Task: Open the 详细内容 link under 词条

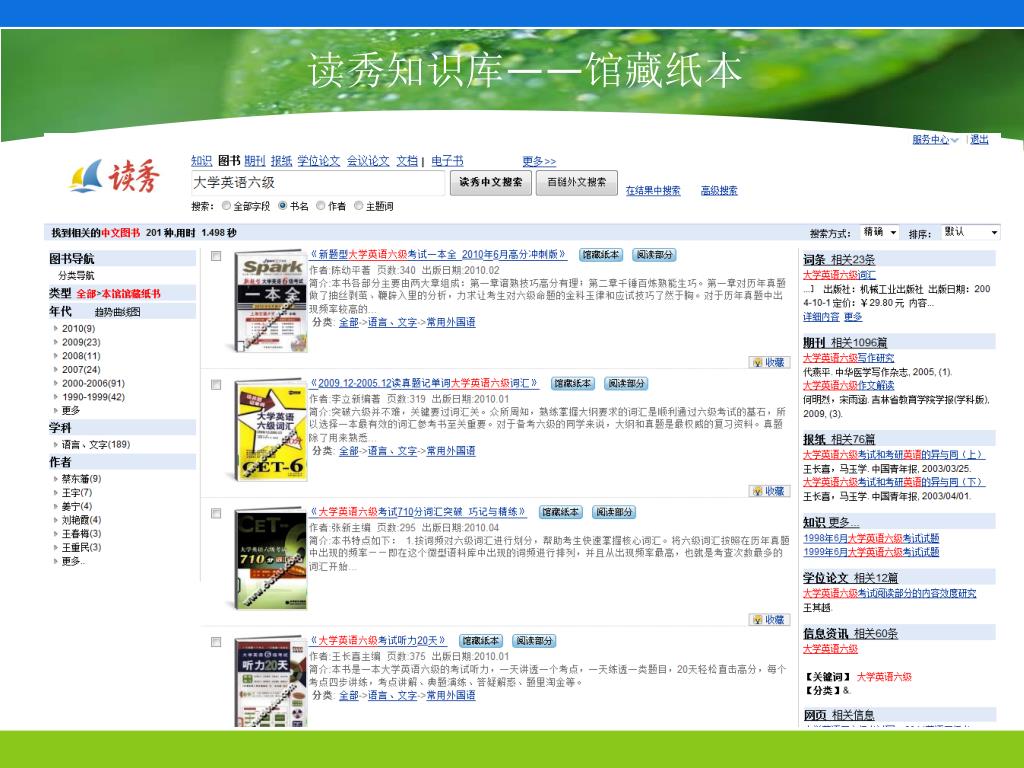Action: coord(821,317)
